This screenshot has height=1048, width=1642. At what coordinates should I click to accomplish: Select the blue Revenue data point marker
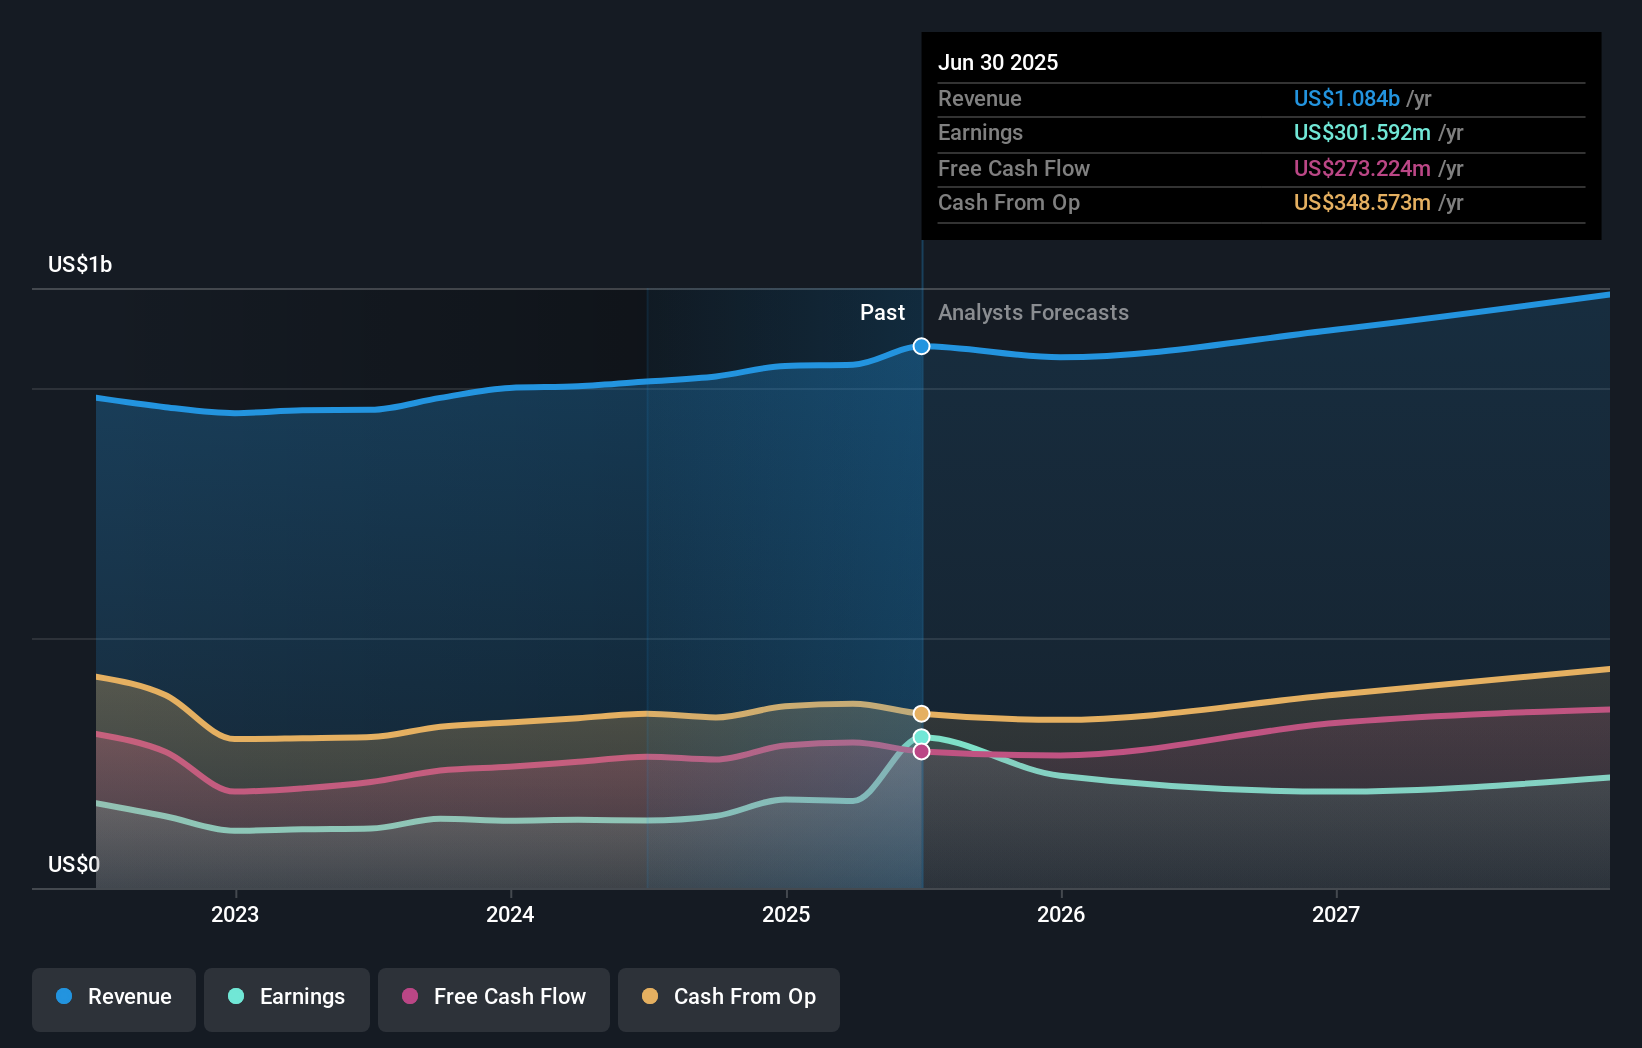point(920,347)
